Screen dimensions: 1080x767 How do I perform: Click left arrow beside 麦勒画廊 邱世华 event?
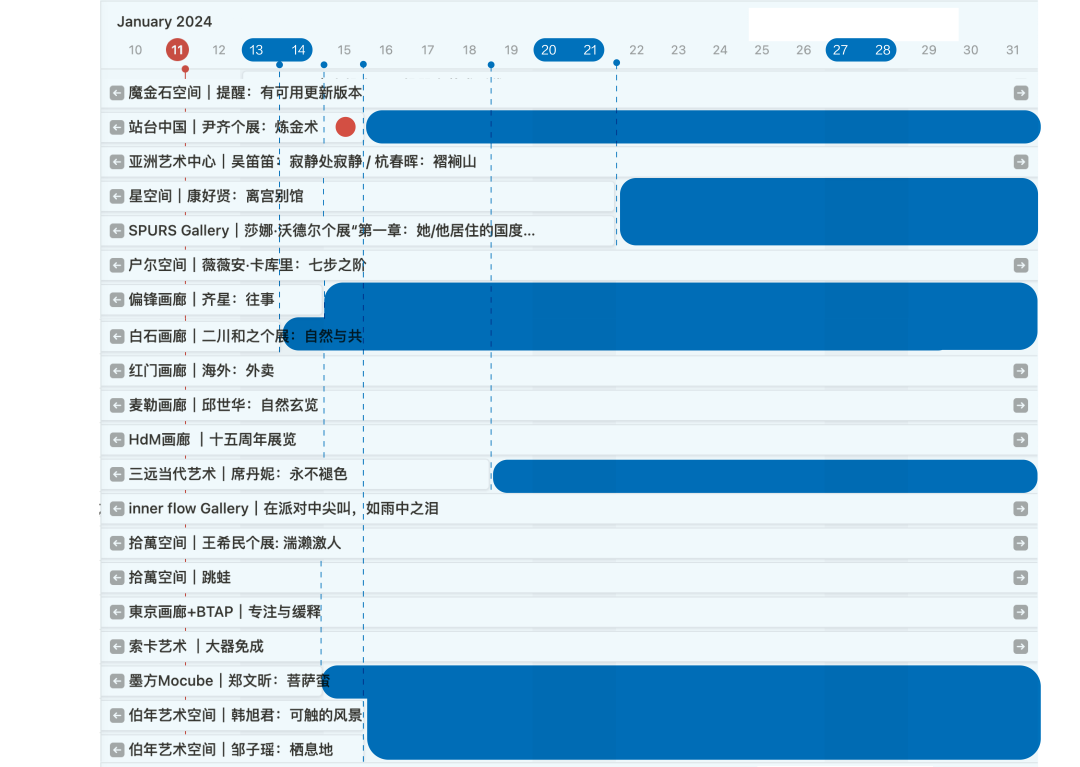coord(117,405)
